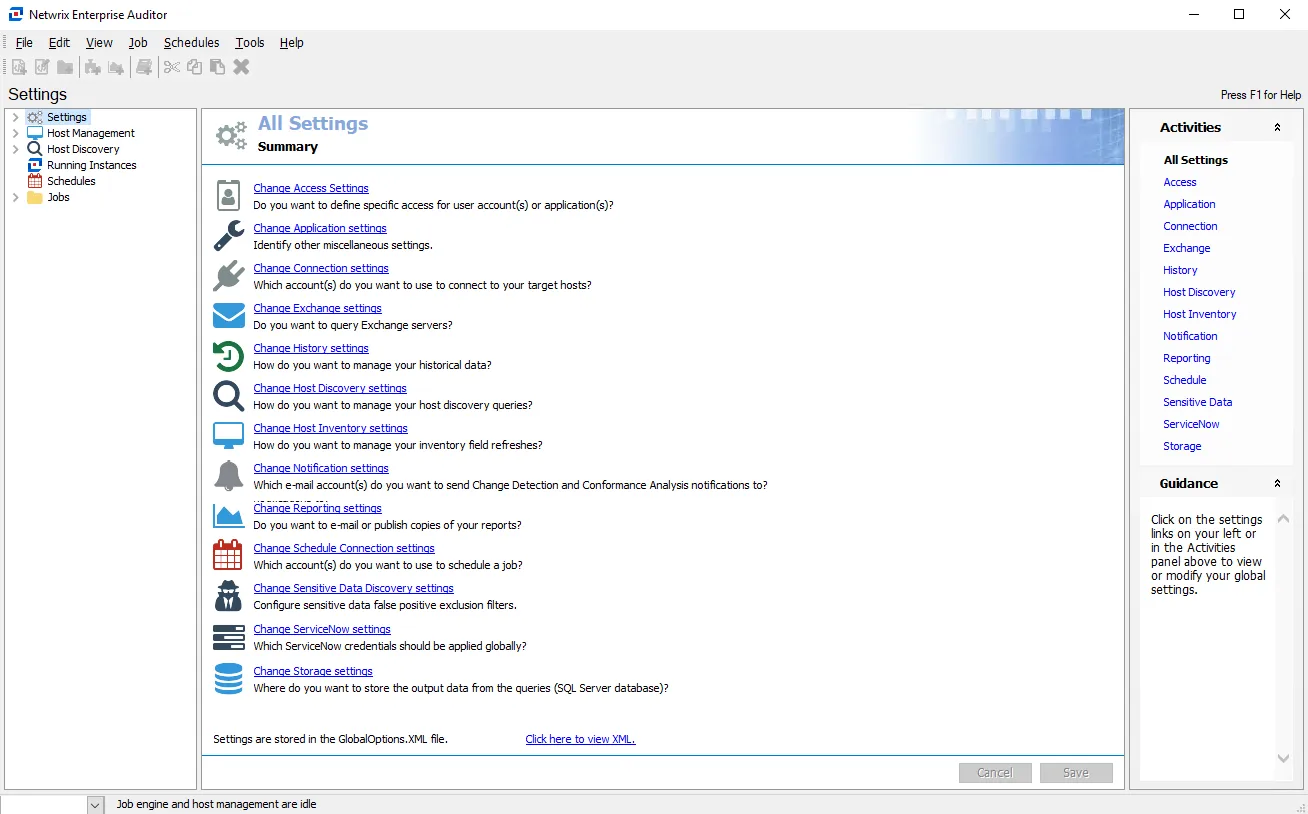Screen dimensions: 1308x814
Task: Expand the Host Management tree node
Action: tap(15, 133)
